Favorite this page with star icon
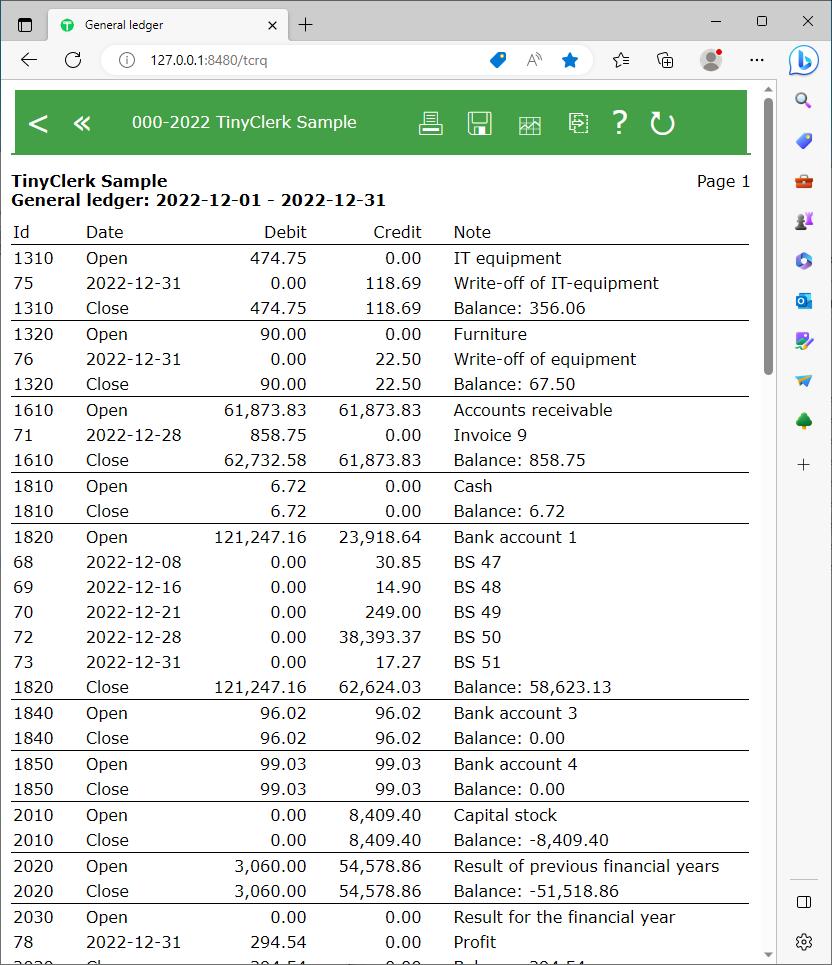This screenshot has width=832, height=965. tap(570, 60)
